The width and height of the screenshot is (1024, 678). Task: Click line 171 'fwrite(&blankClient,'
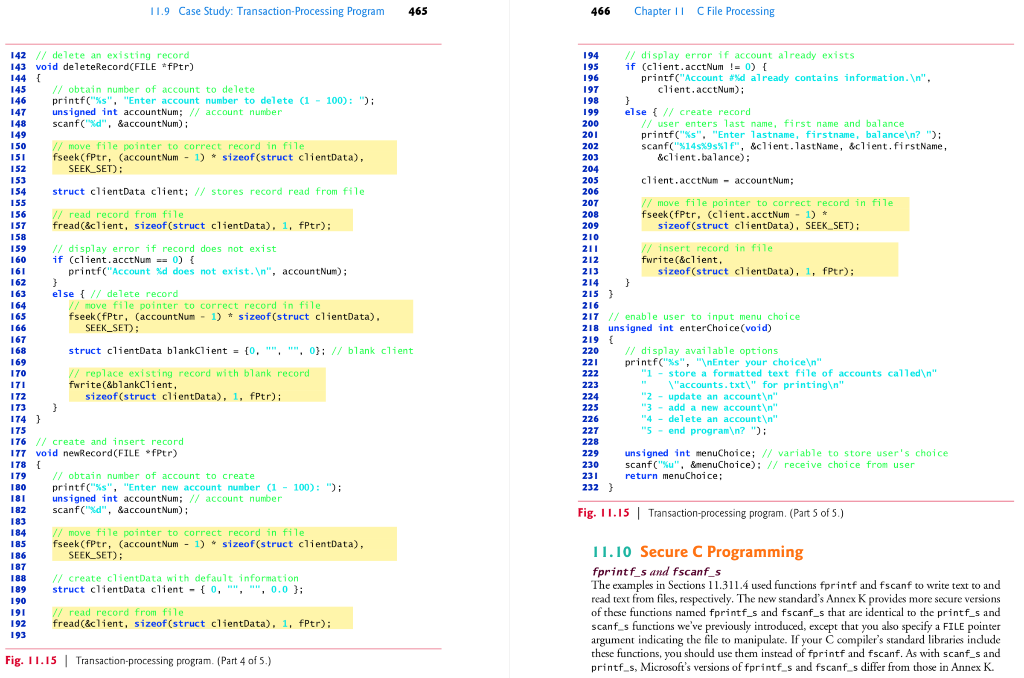tap(123, 385)
